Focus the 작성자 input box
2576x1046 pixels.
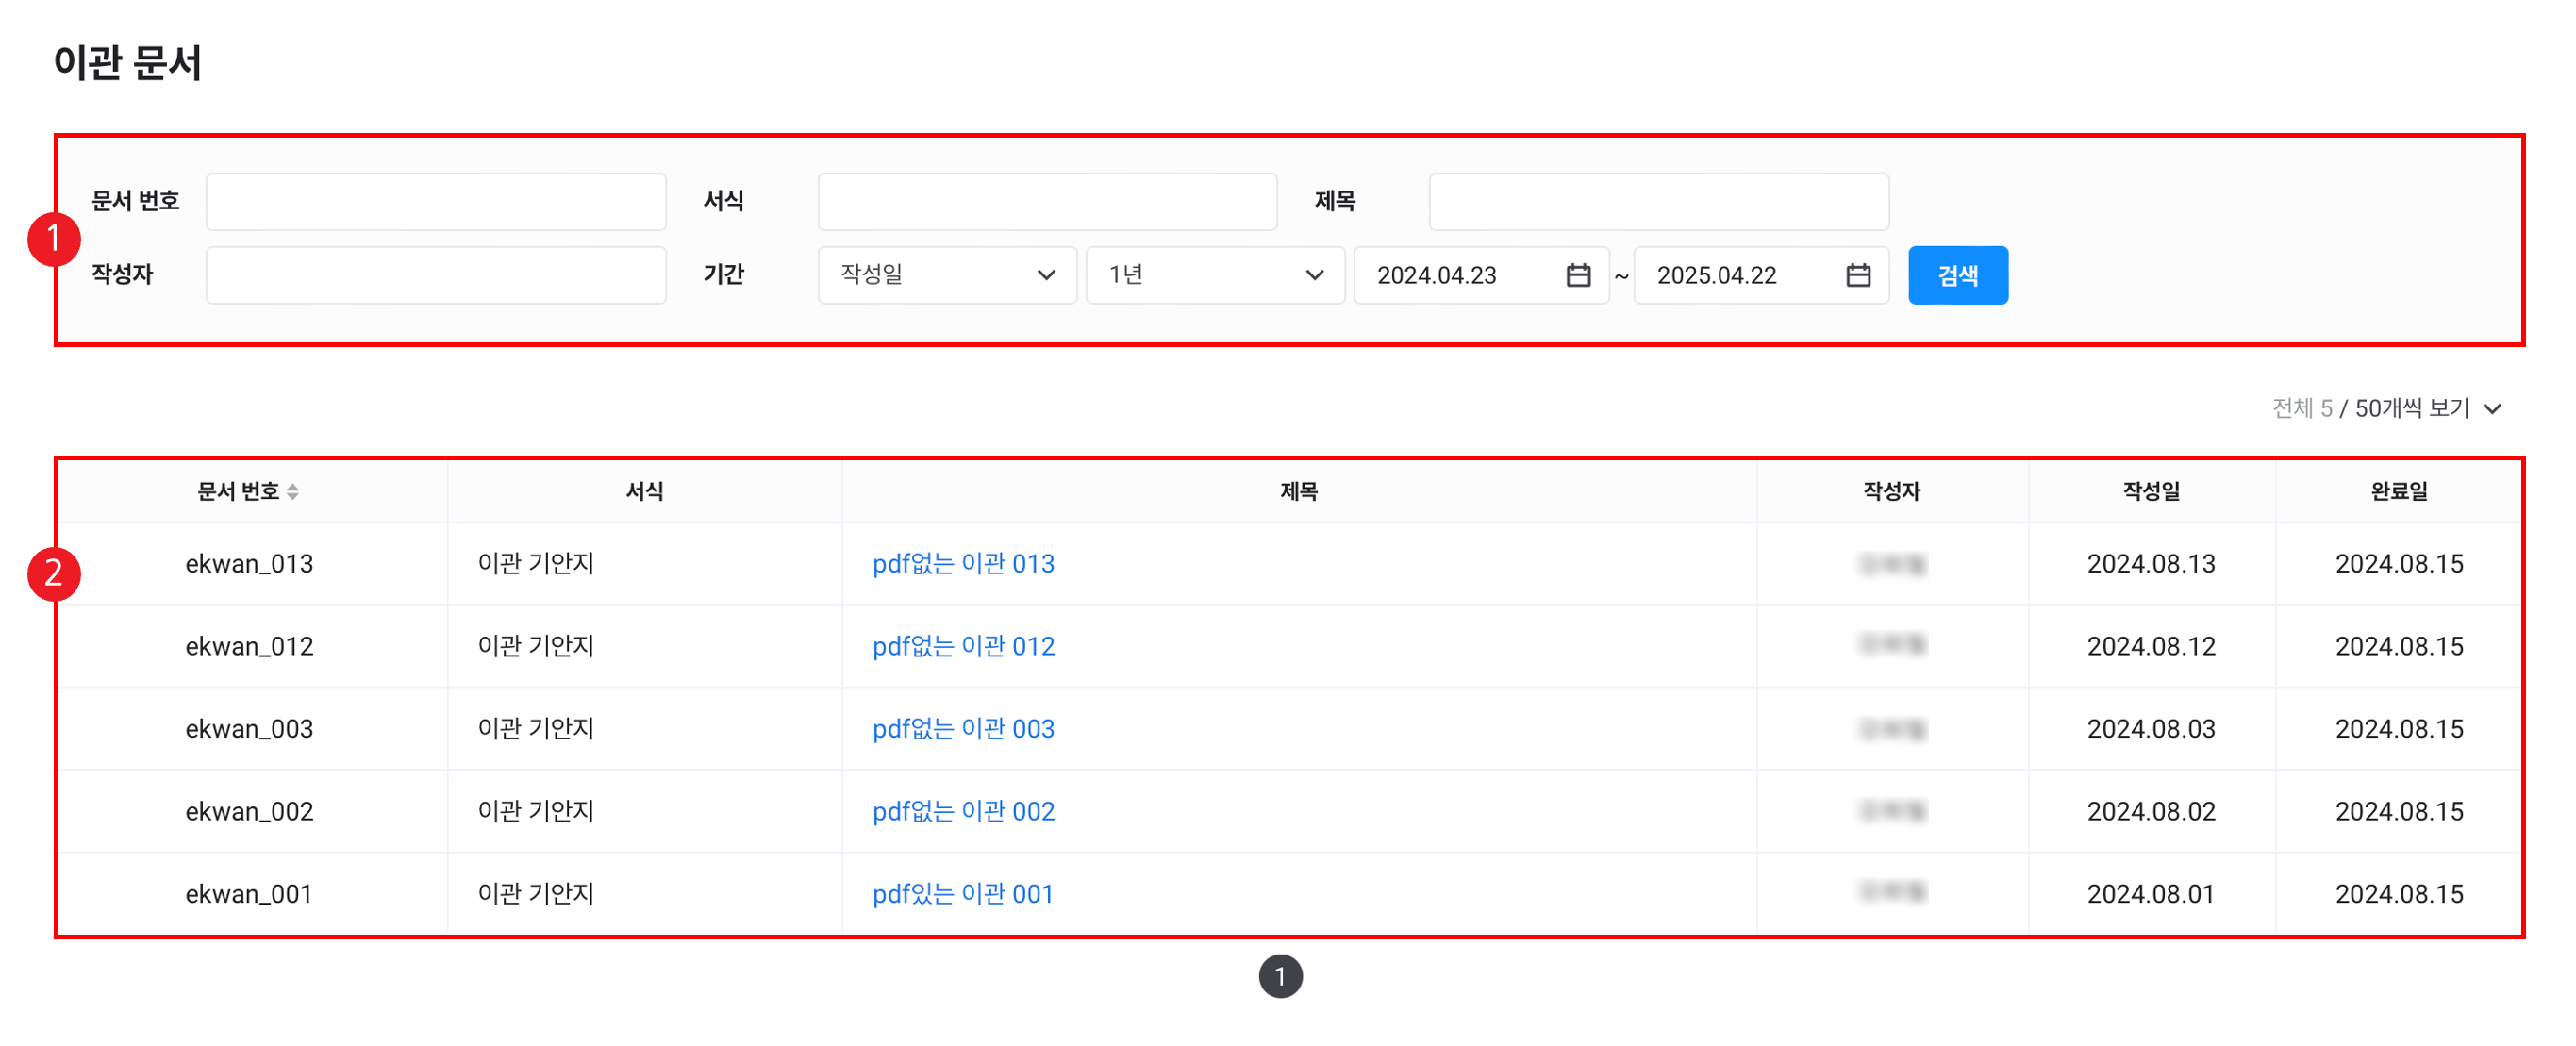click(x=435, y=275)
